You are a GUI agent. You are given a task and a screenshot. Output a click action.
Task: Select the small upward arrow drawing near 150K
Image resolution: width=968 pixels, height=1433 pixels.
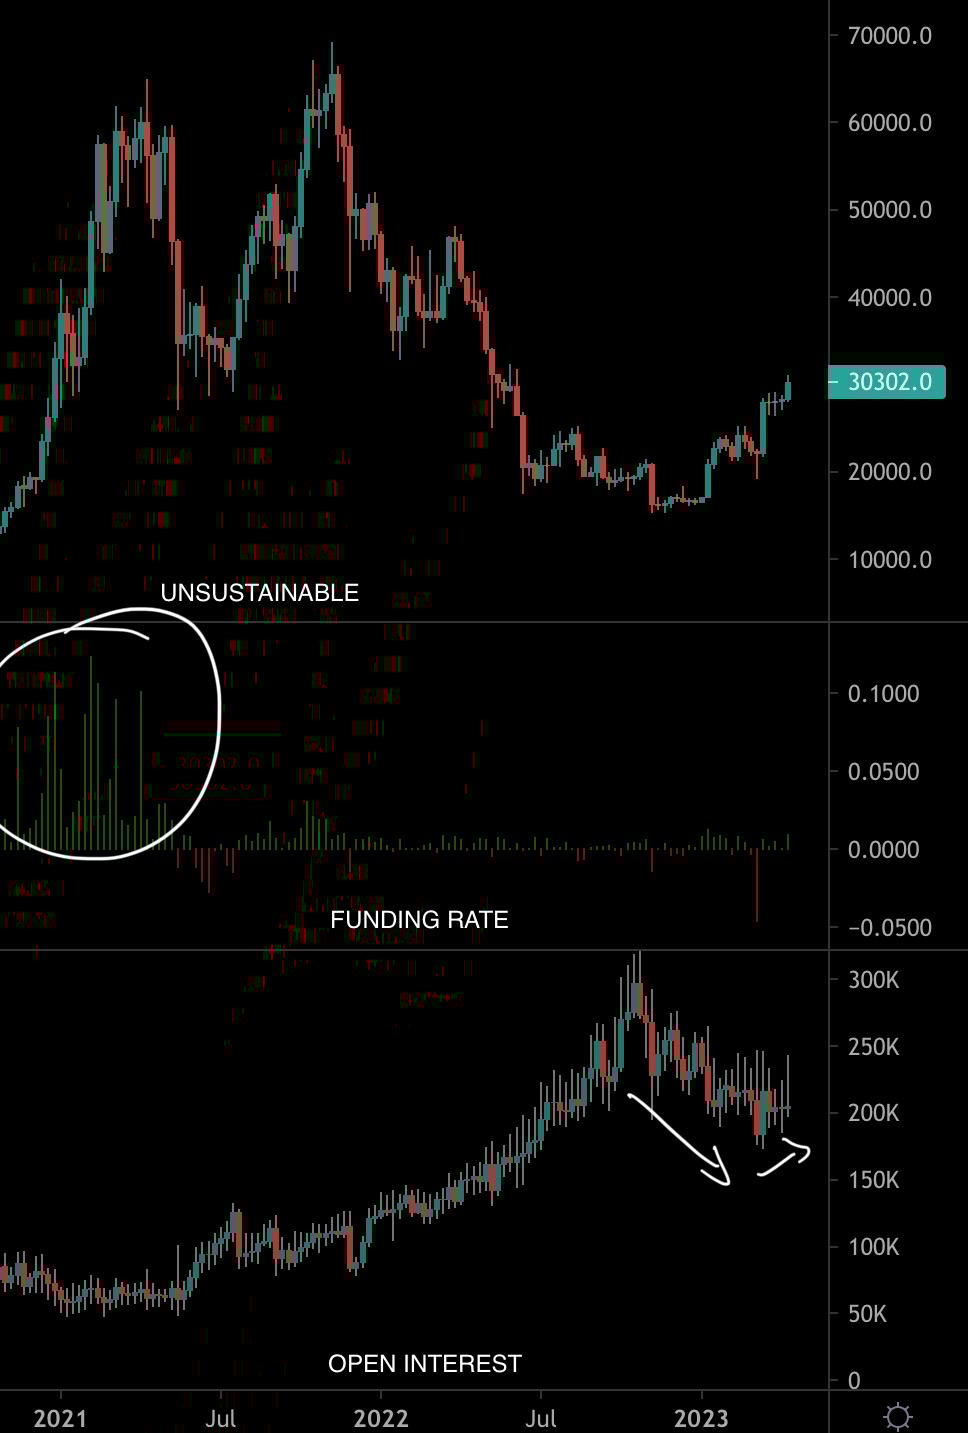pyautogui.click(x=786, y=1157)
